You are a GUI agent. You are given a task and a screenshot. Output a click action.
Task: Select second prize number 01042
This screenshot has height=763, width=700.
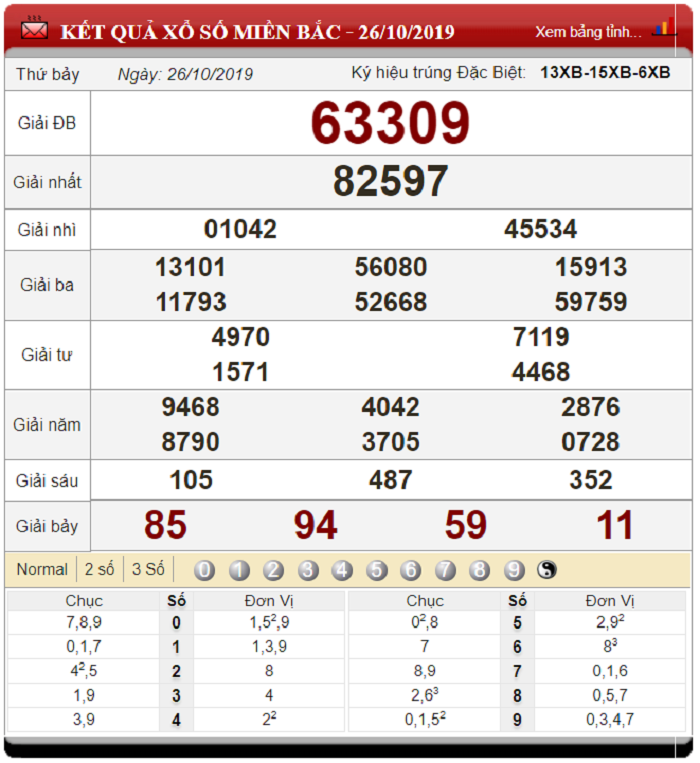click(x=240, y=229)
